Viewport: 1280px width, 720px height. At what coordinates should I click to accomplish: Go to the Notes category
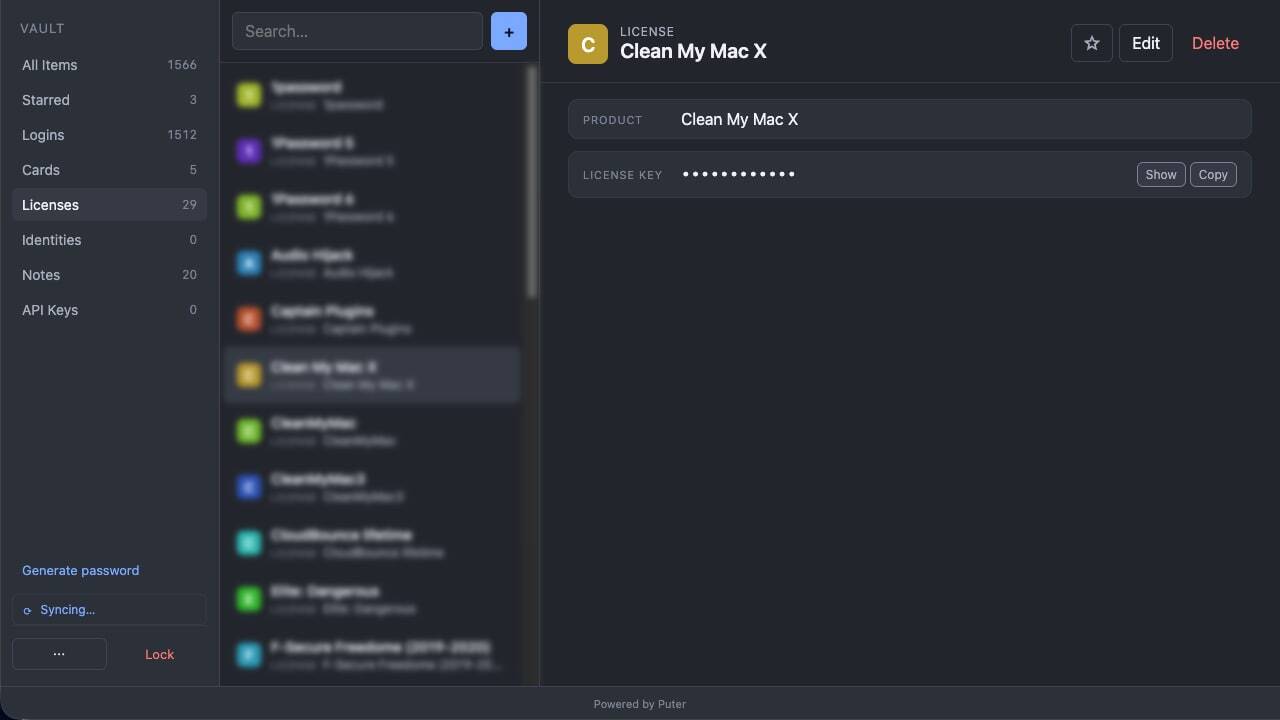pos(109,275)
